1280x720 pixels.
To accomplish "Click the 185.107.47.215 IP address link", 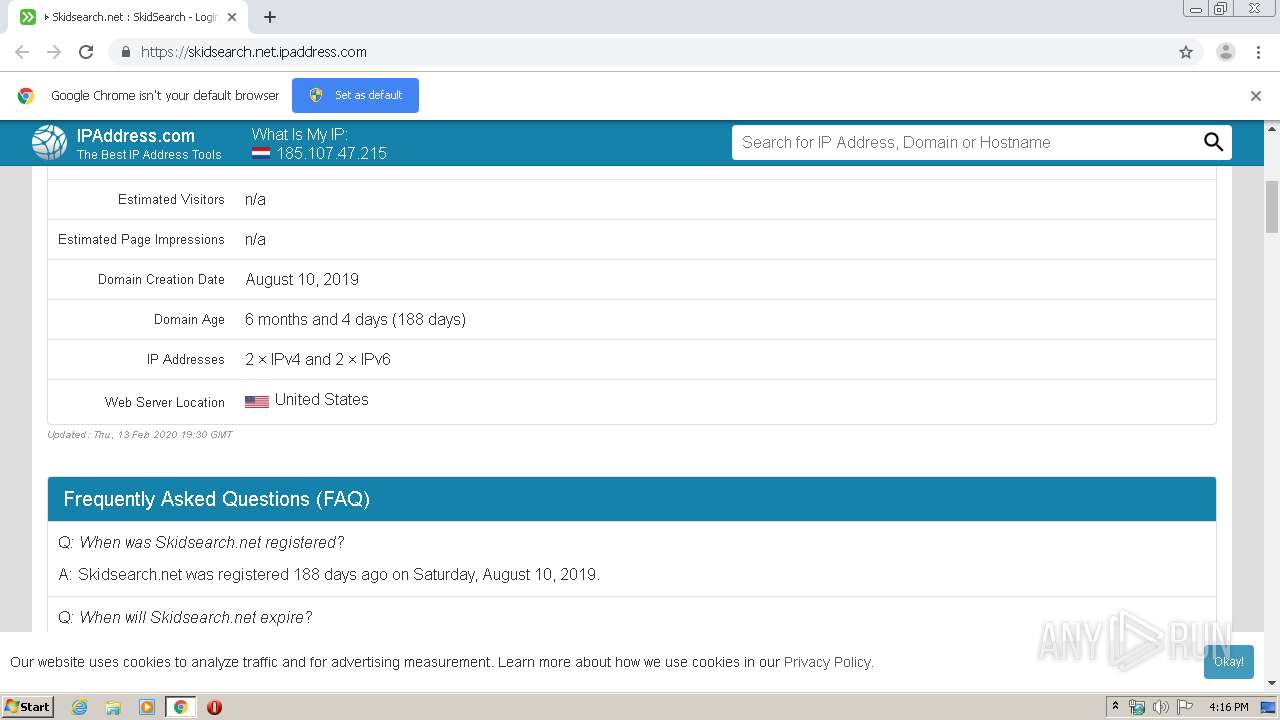I will 332,154.
